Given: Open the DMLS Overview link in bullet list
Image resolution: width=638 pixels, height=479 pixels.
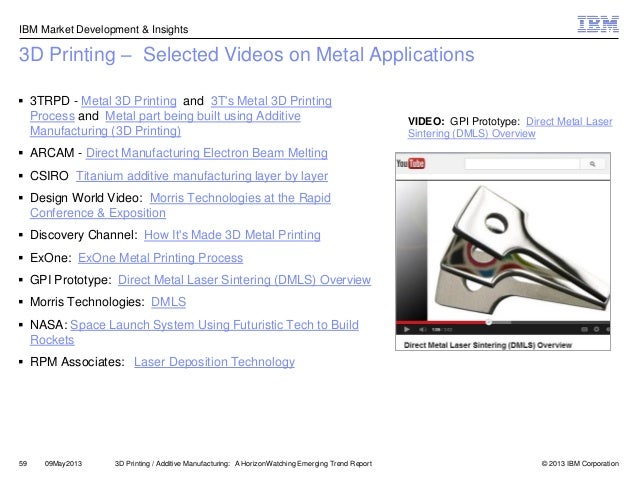Looking at the screenshot, I should pyautogui.click(x=244, y=280).
